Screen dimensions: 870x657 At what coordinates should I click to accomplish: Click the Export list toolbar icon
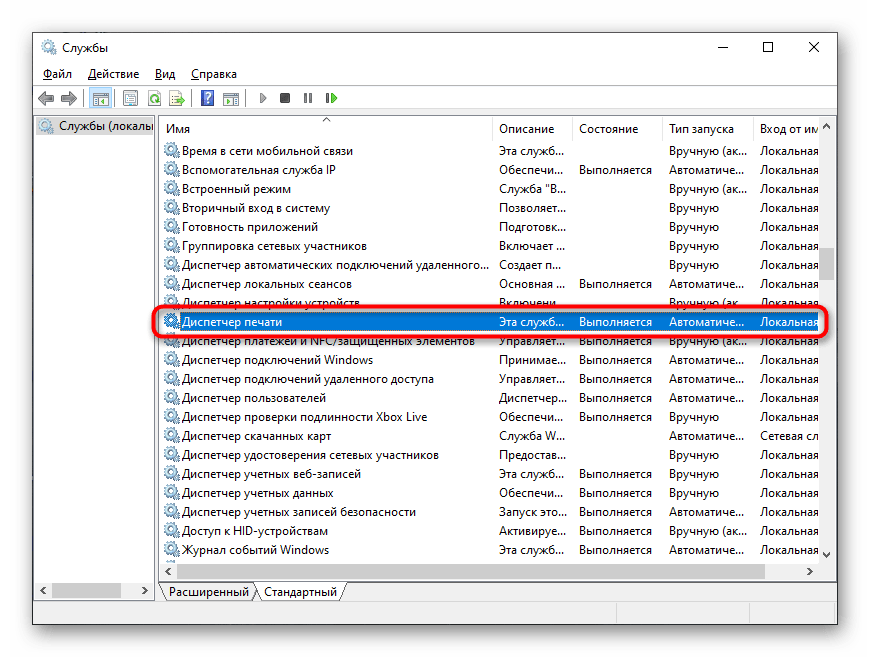pos(177,98)
